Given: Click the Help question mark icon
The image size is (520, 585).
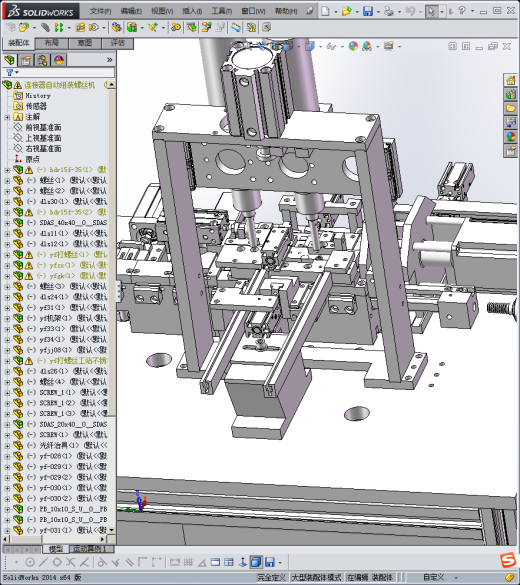Looking at the screenshot, I should 462,11.
